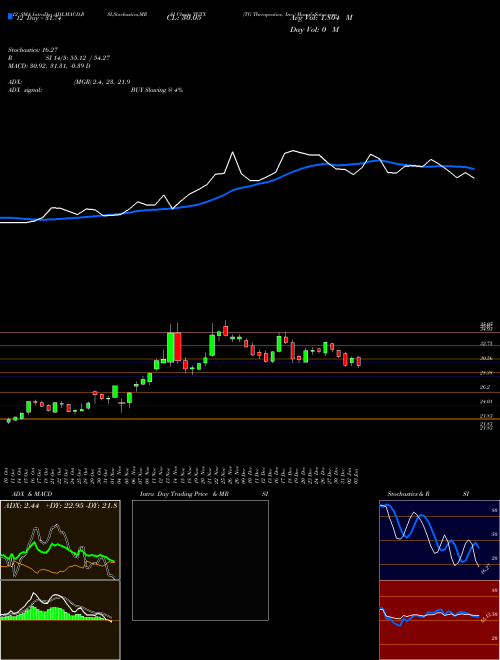
Task: Select the 'Day Vol: 0 M' readout
Action: point(314,30)
